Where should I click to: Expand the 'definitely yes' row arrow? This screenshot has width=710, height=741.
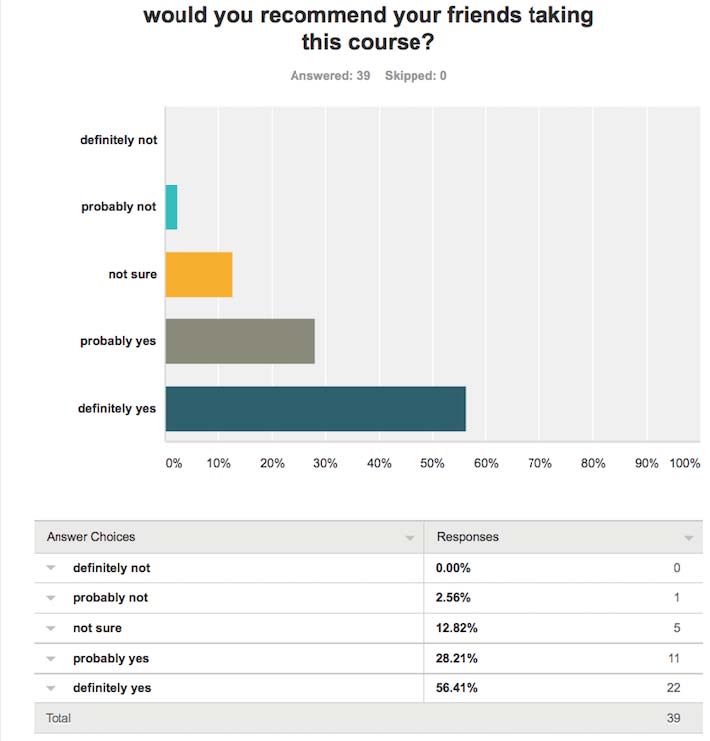point(51,689)
